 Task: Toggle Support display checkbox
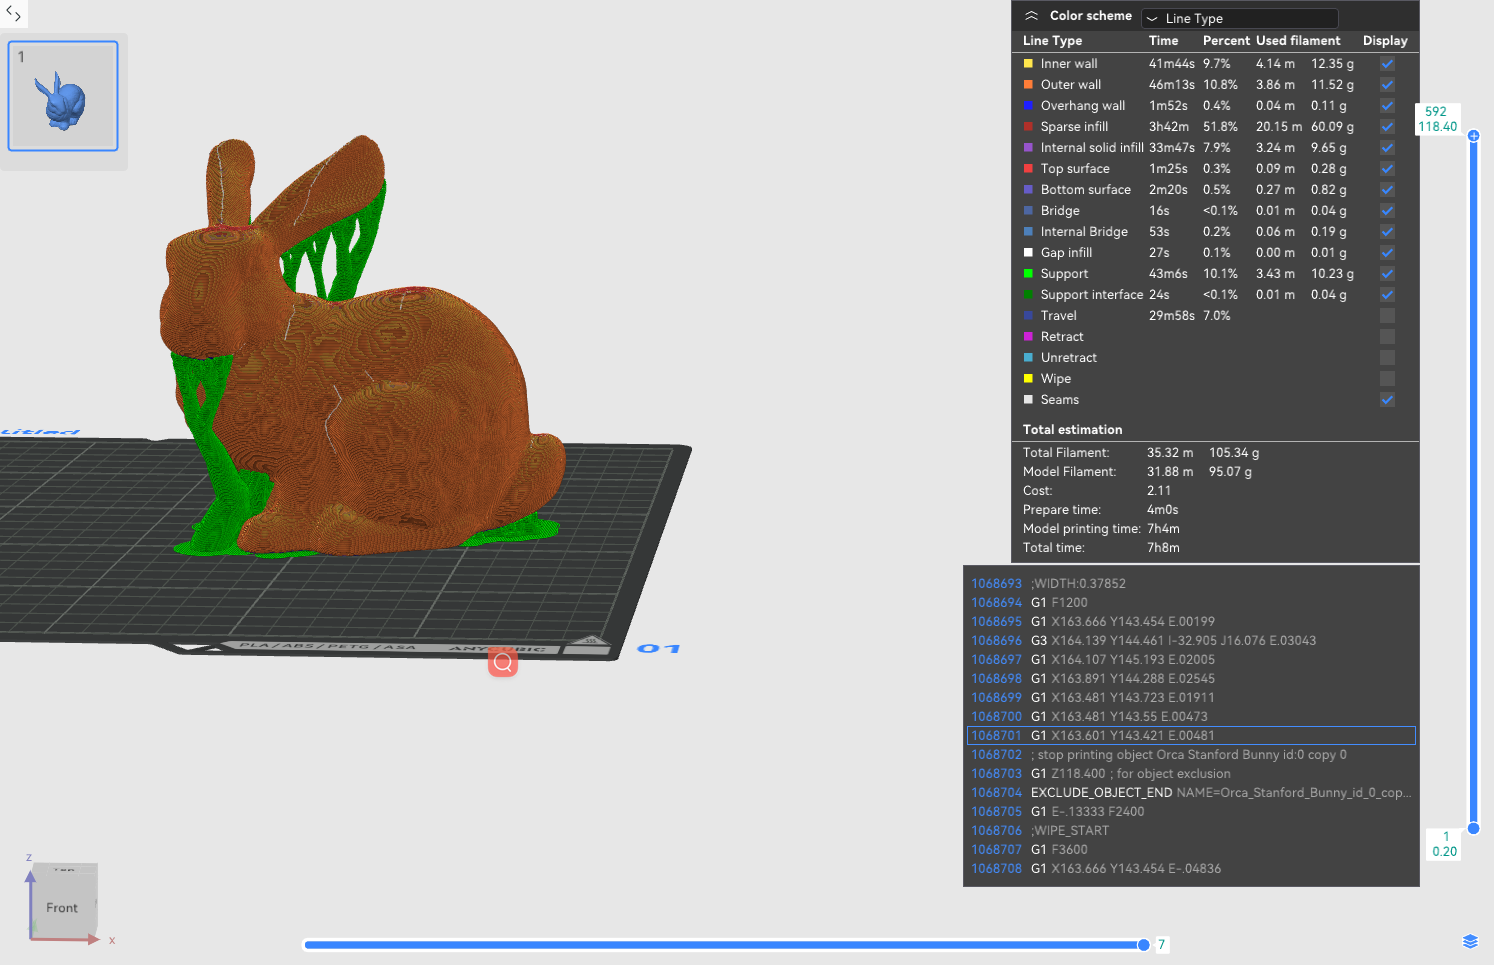click(1387, 273)
